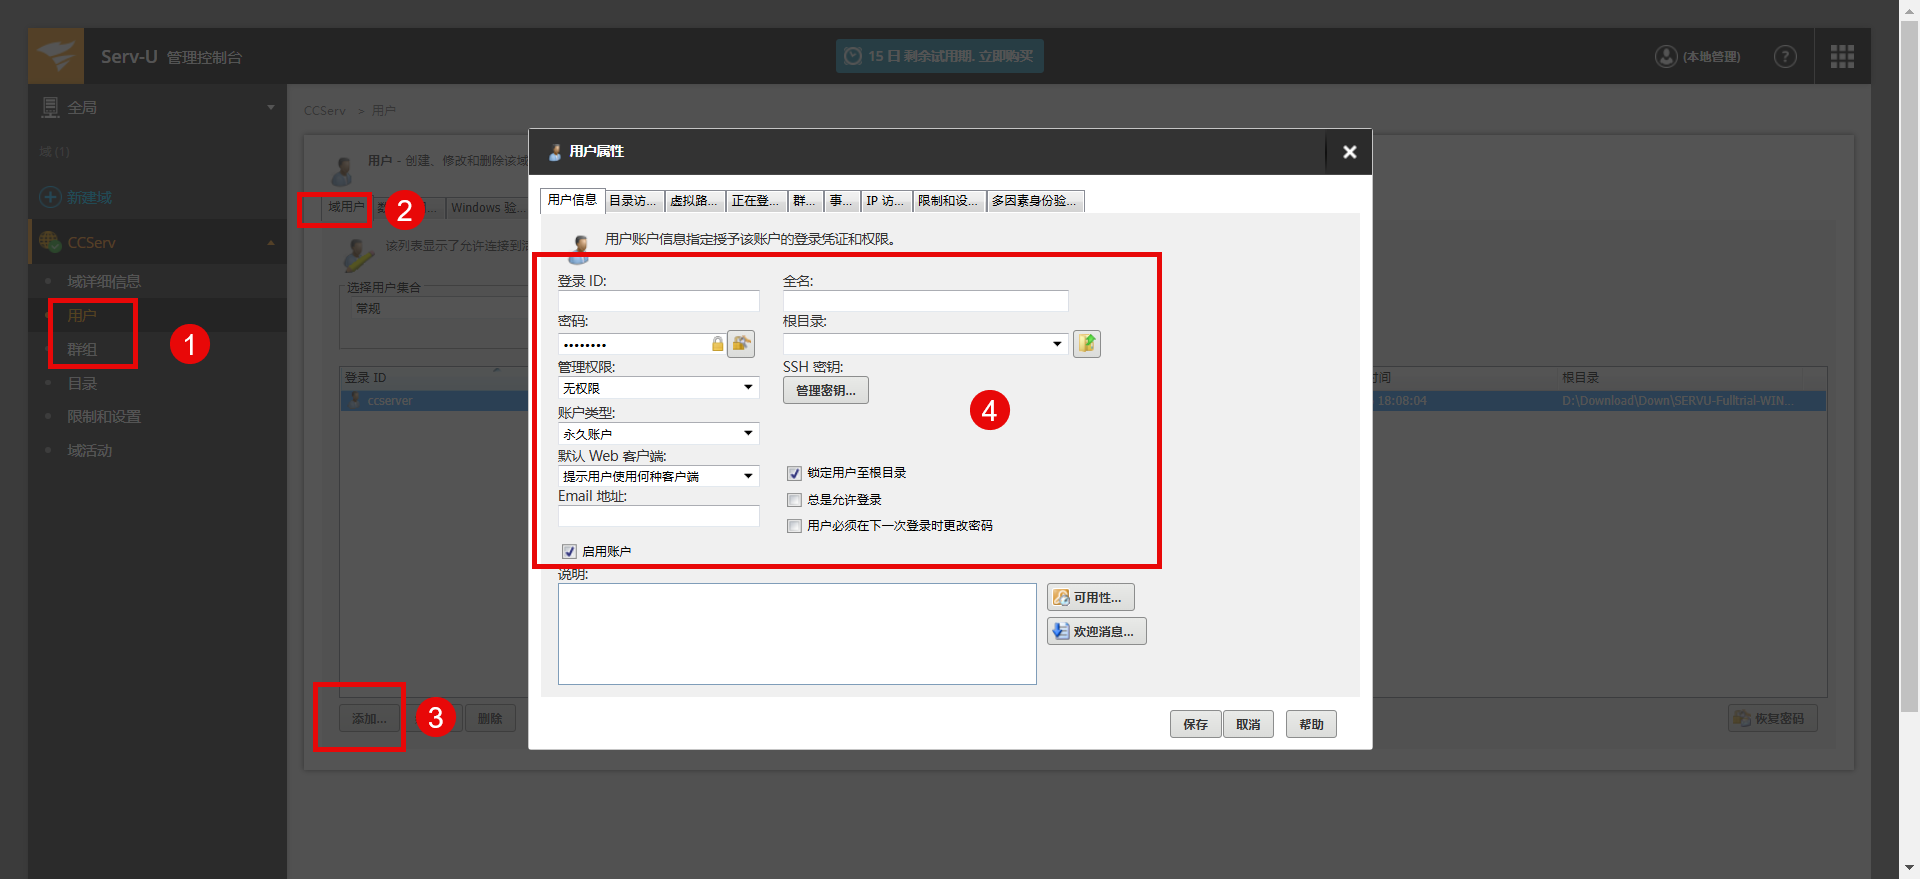Viewport: 1920px width, 879px height.
Task: Open the 管理权限 dropdown
Action: tap(658, 388)
